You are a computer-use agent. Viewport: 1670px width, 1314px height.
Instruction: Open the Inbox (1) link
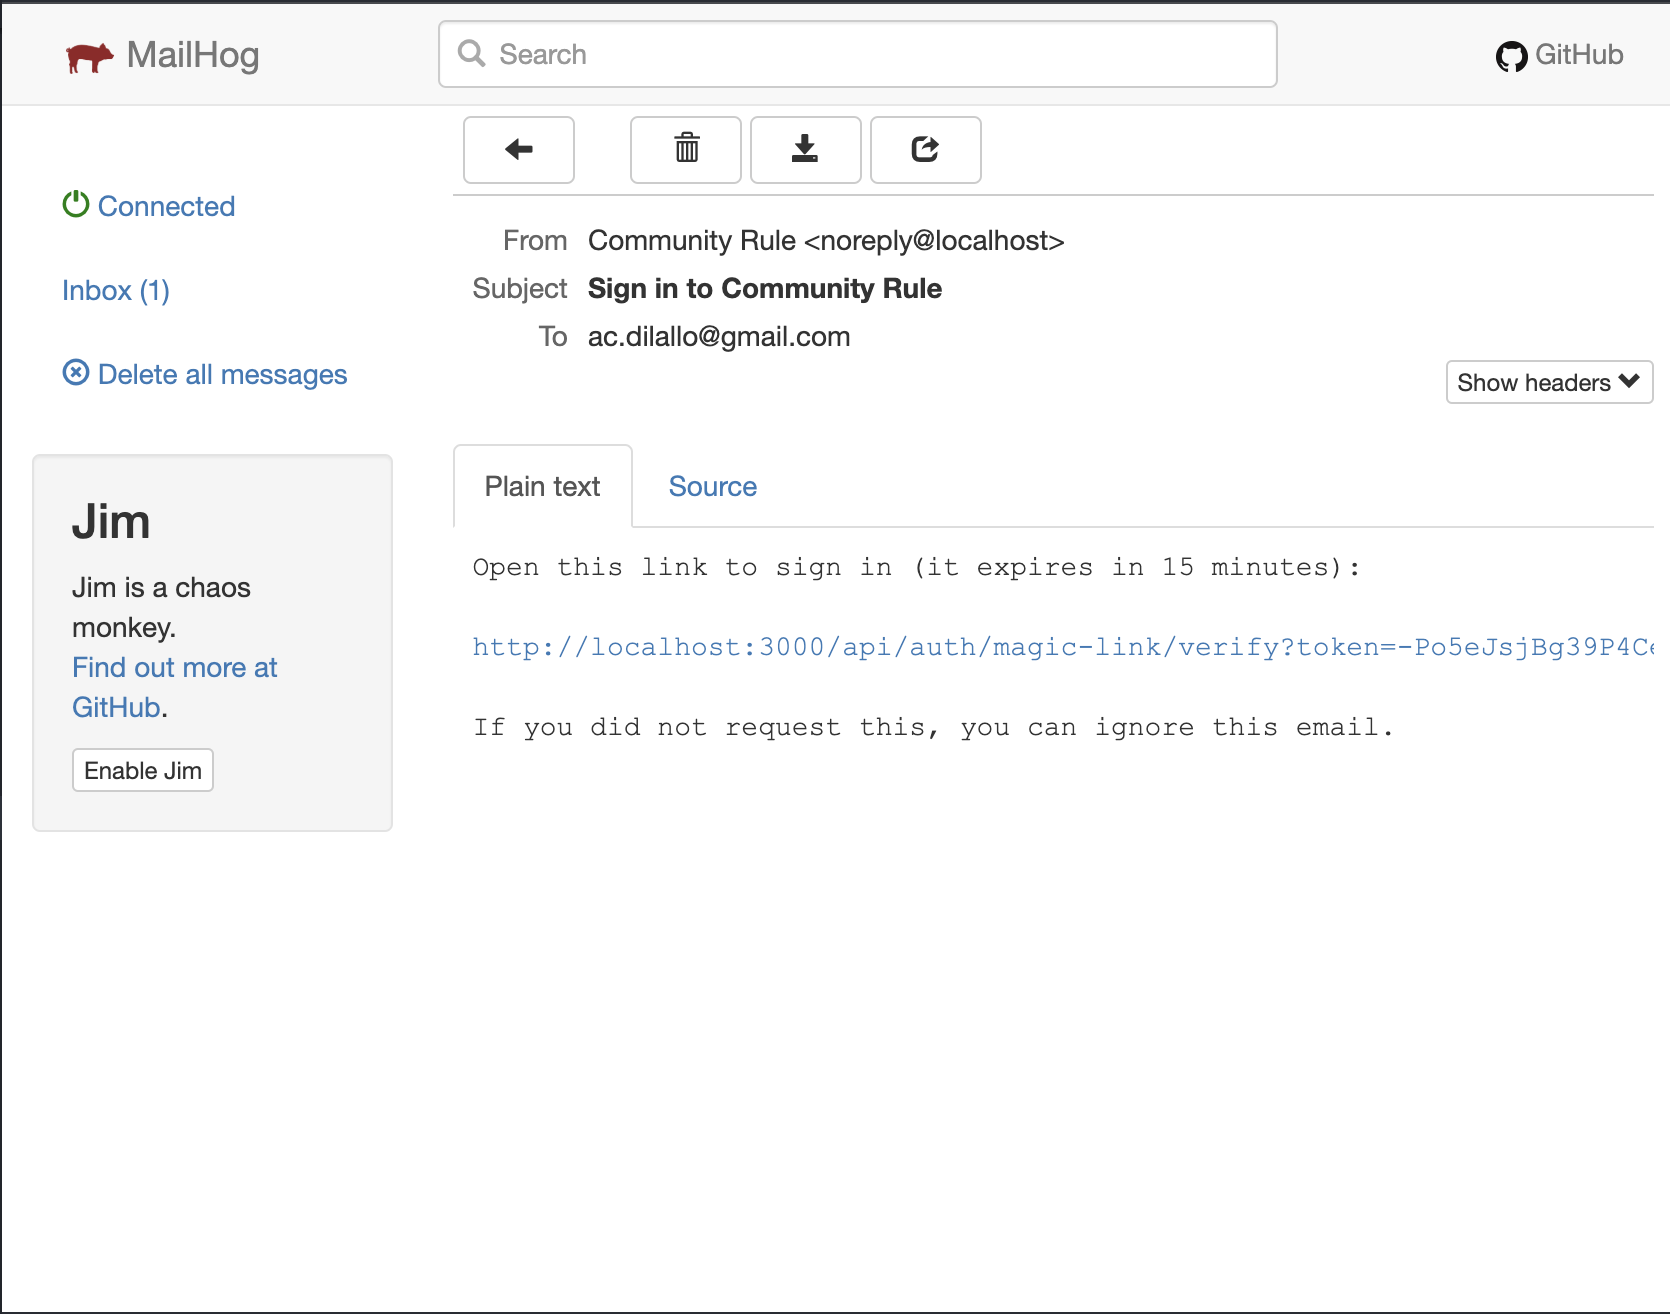[x=116, y=290]
